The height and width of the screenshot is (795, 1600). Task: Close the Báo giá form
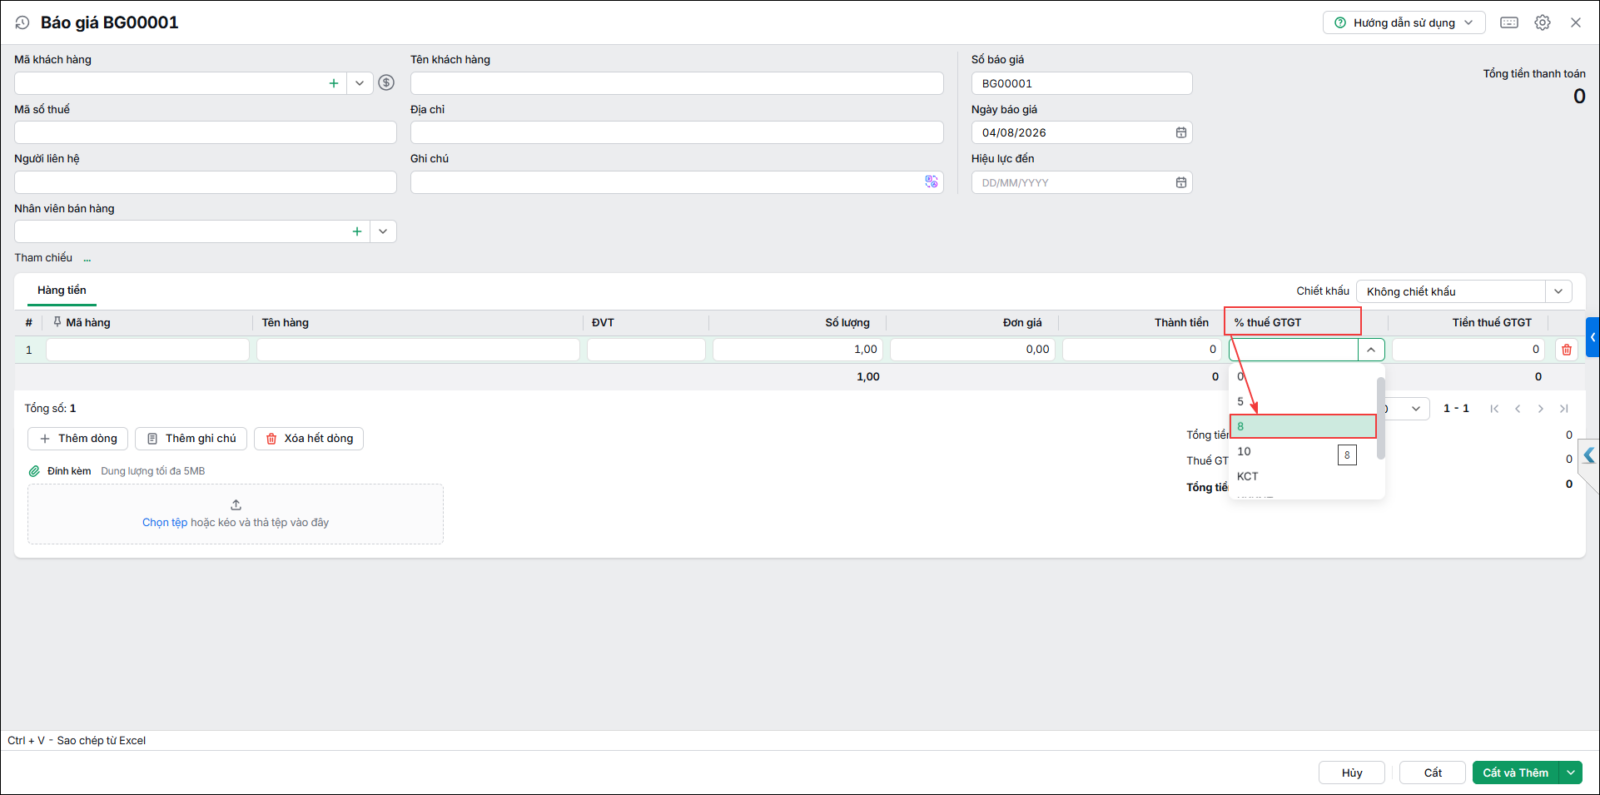point(1576,22)
